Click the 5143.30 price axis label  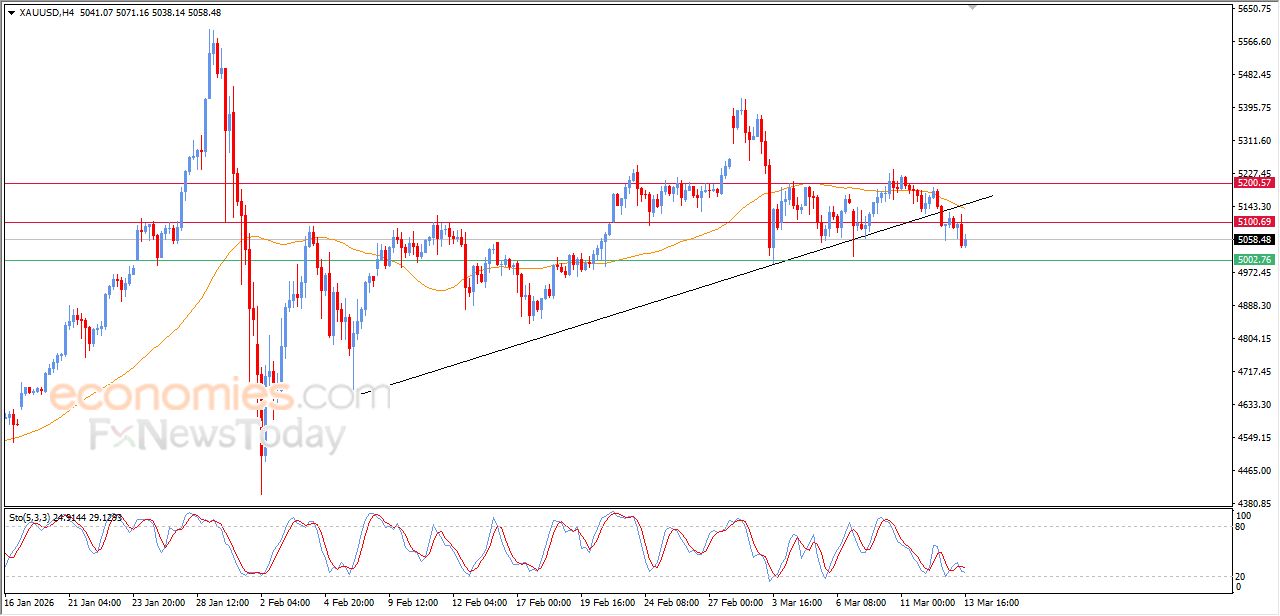(1254, 206)
